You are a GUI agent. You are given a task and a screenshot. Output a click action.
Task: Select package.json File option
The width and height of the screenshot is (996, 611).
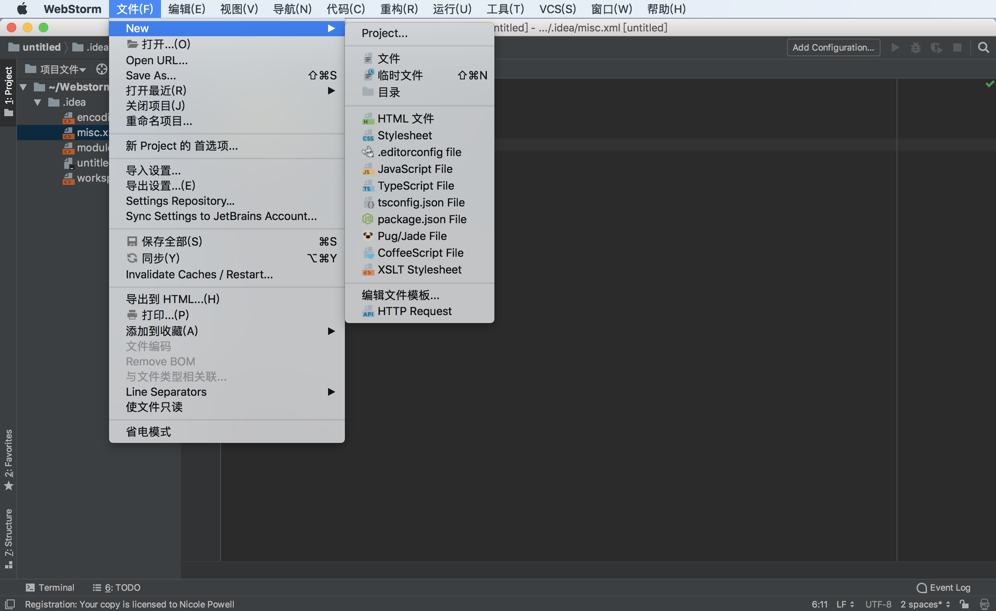pos(419,219)
